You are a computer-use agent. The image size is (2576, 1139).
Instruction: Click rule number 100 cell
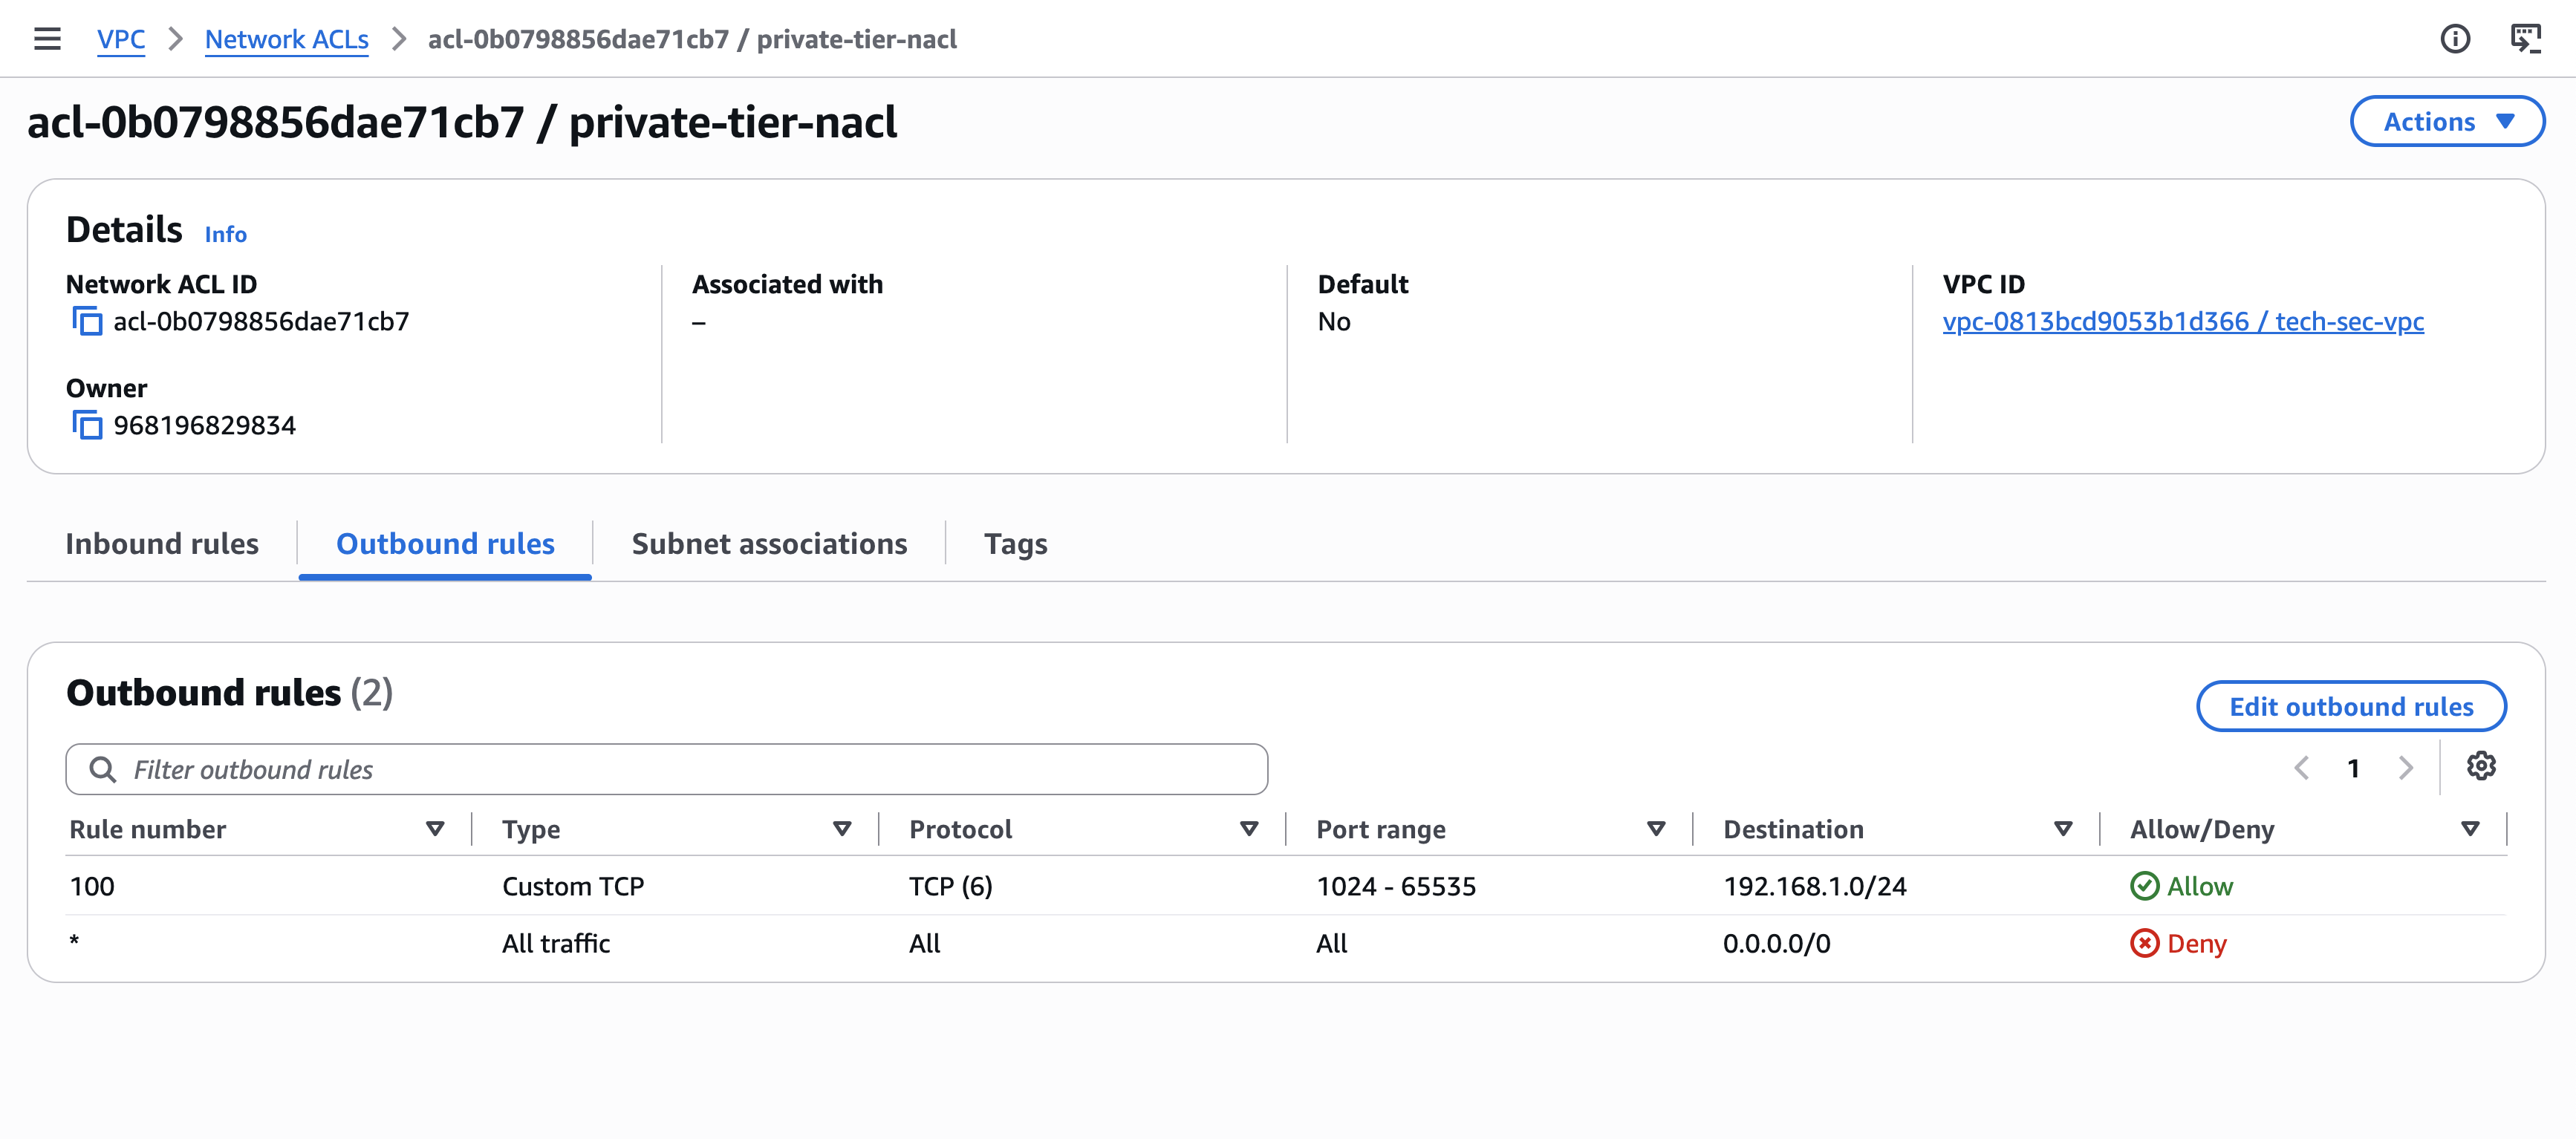click(92, 886)
